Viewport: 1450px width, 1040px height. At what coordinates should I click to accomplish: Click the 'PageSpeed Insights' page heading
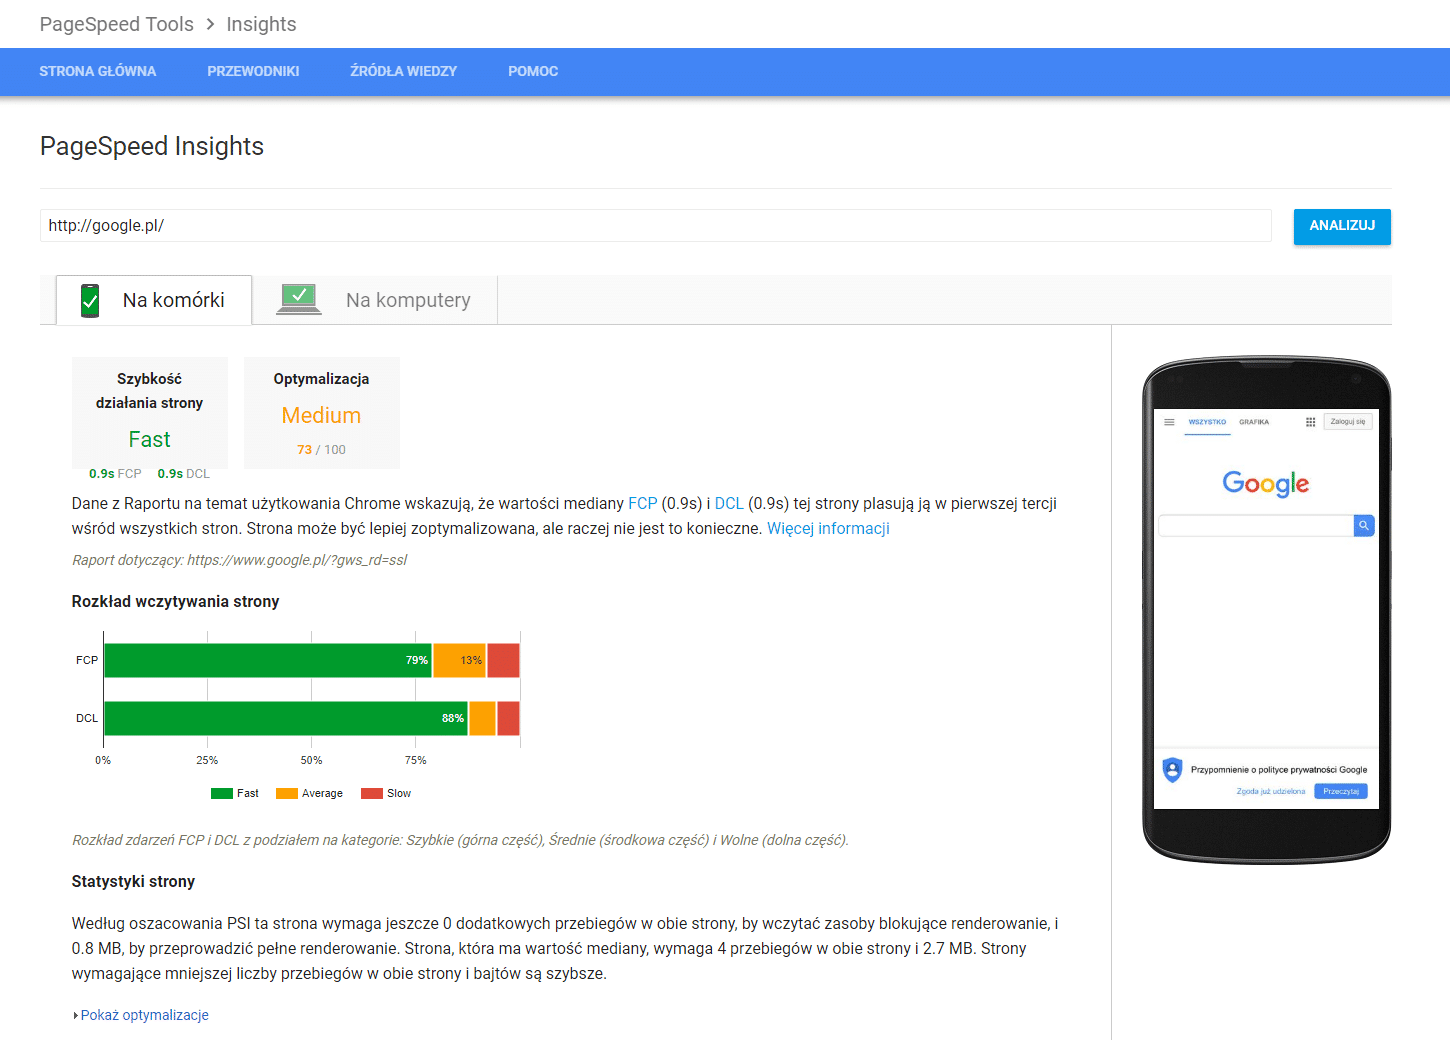coord(152,146)
